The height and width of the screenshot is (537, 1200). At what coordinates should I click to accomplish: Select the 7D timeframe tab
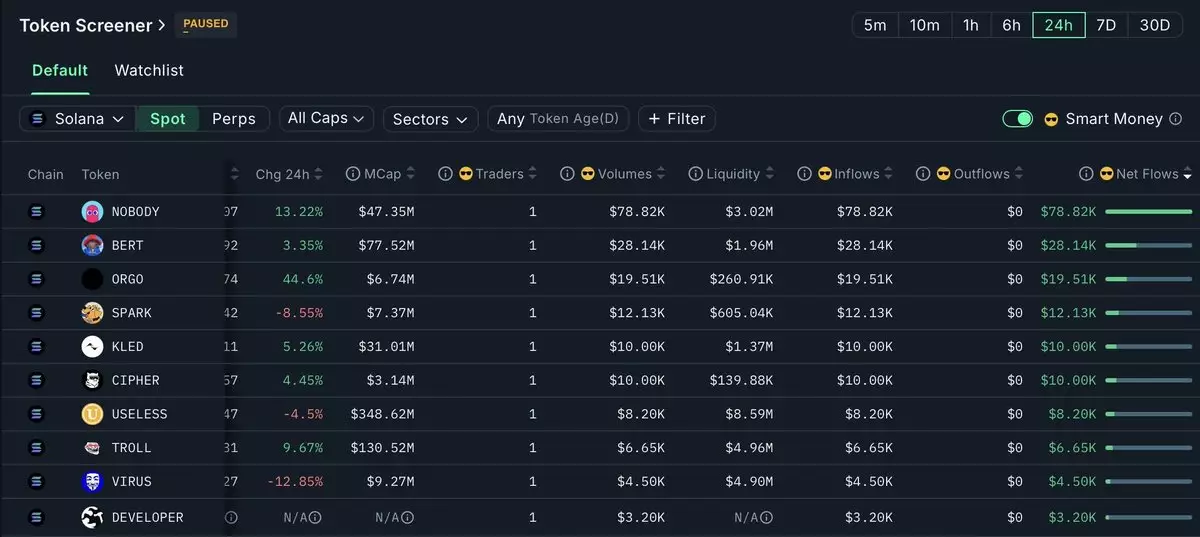click(x=1106, y=25)
